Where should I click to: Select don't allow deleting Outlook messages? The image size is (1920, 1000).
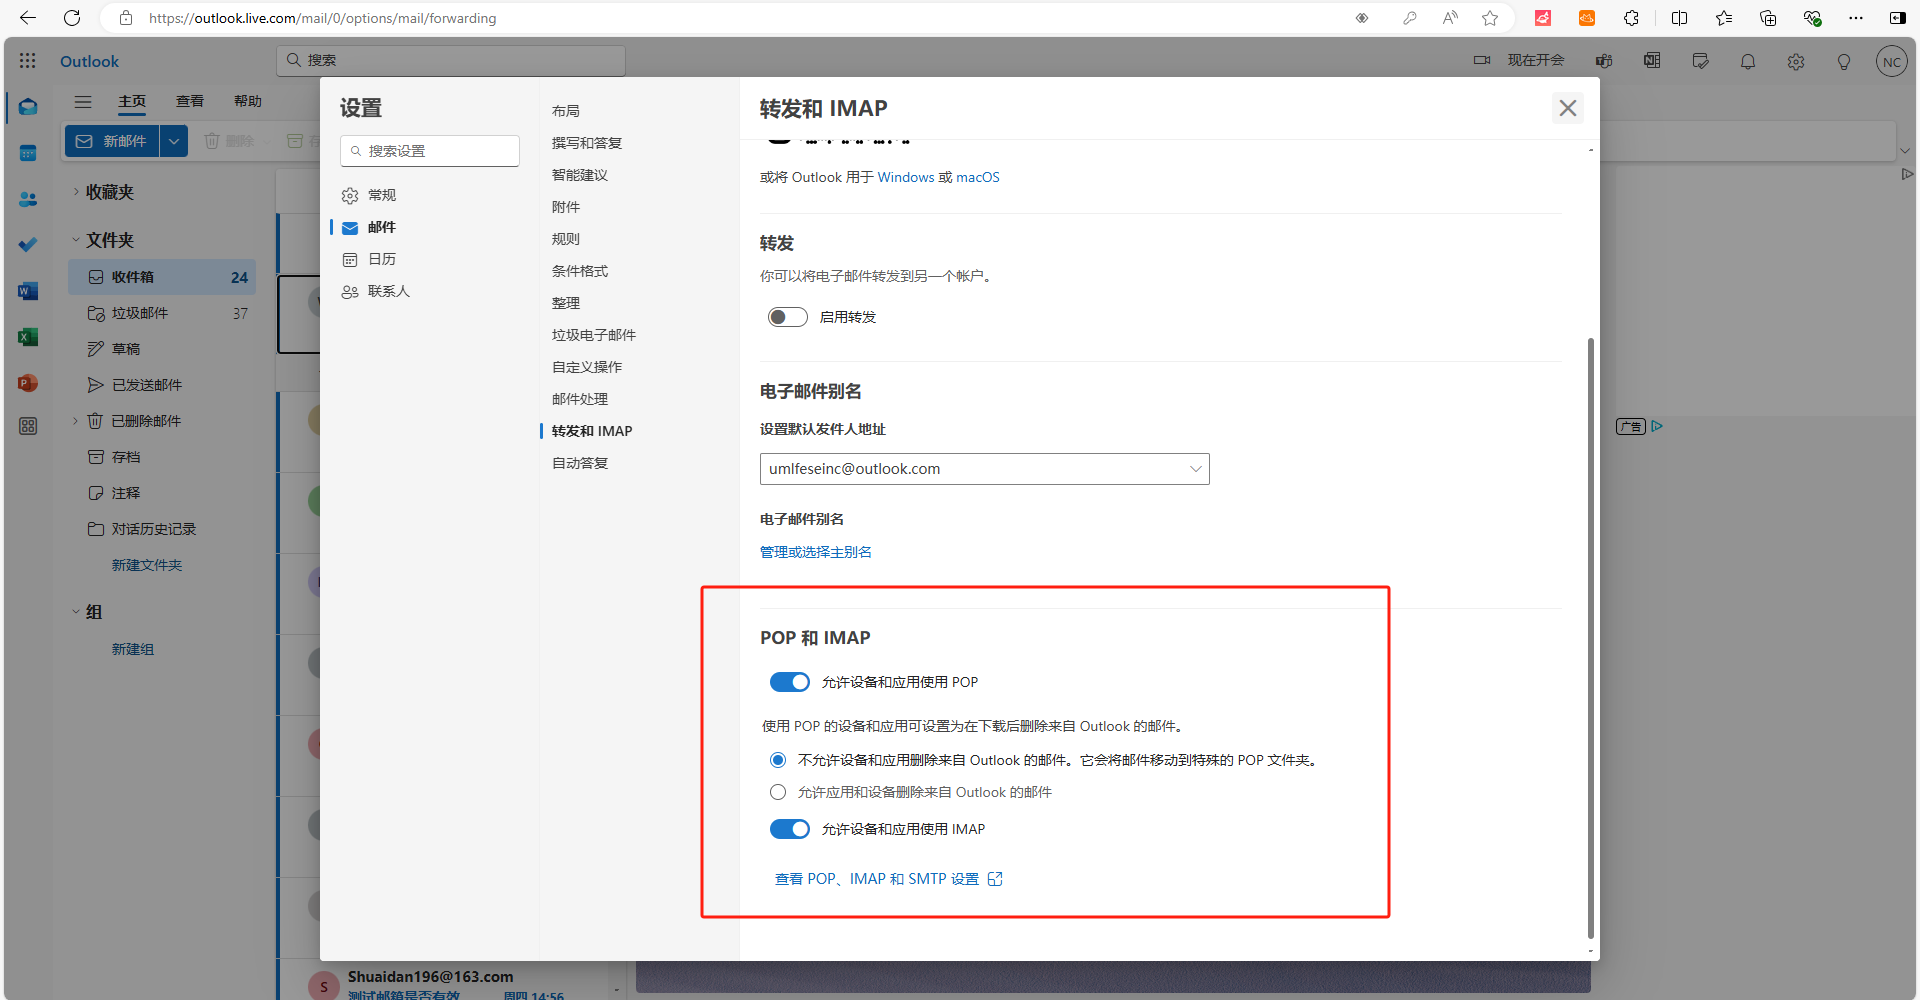[778, 760]
